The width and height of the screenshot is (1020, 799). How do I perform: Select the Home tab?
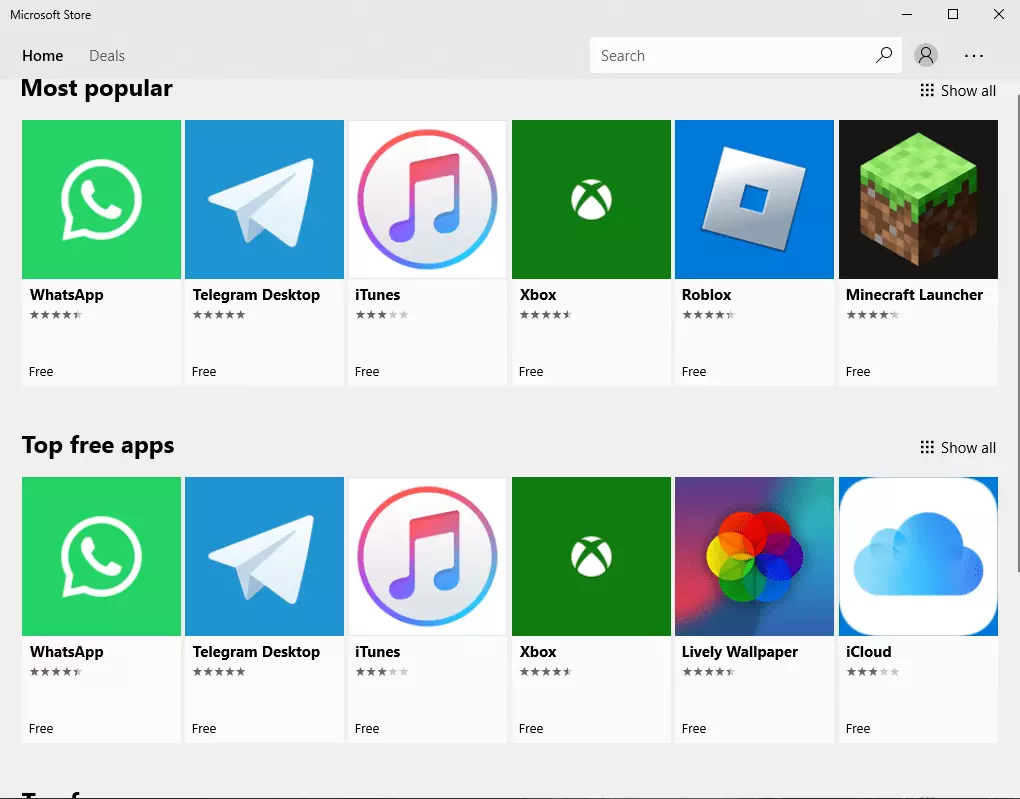click(43, 56)
